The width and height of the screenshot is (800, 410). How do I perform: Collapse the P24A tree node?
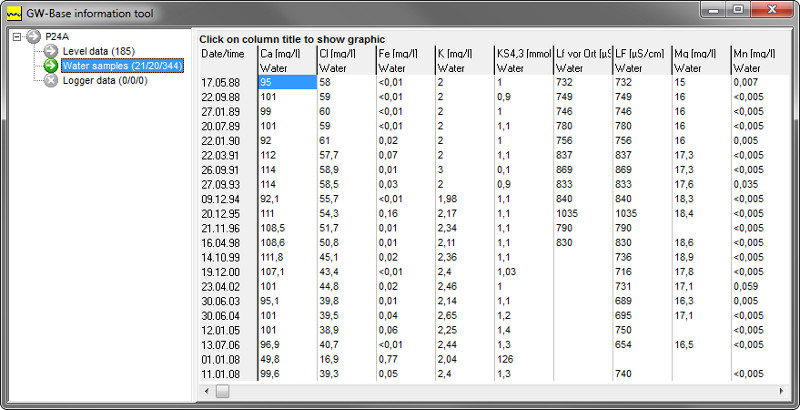click(17, 37)
